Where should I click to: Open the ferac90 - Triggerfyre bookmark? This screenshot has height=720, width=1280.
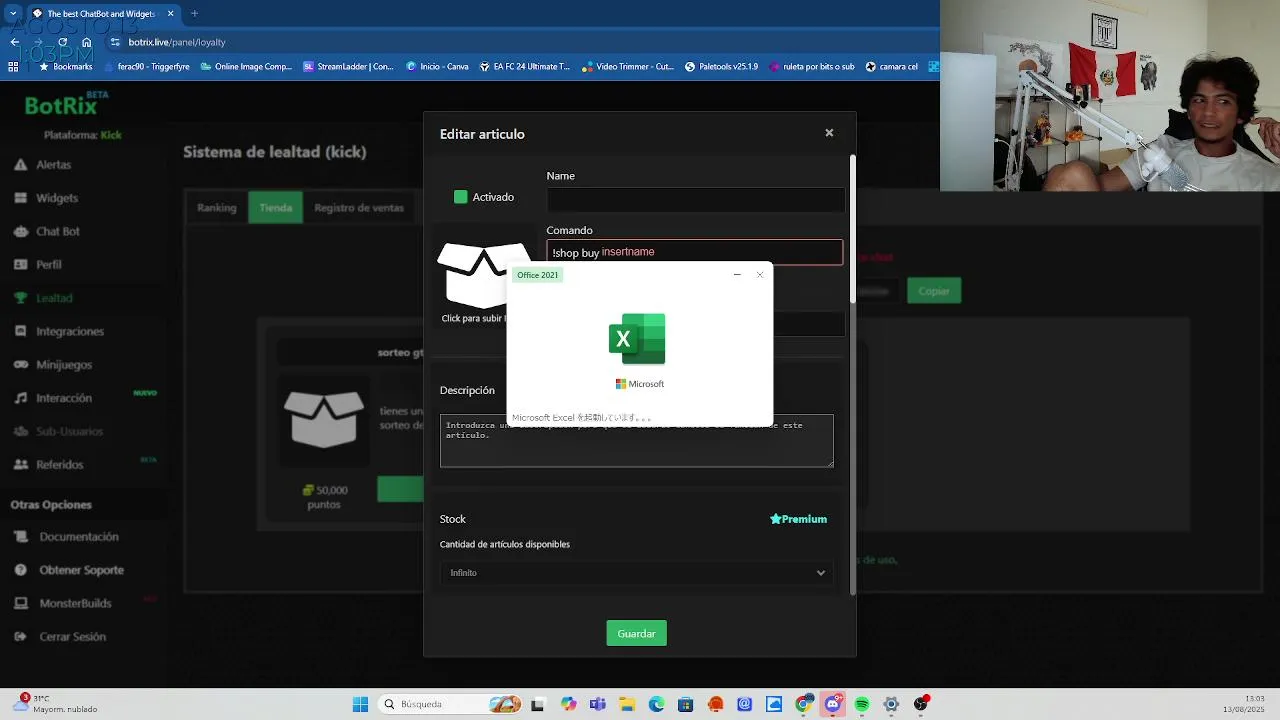coord(146,67)
